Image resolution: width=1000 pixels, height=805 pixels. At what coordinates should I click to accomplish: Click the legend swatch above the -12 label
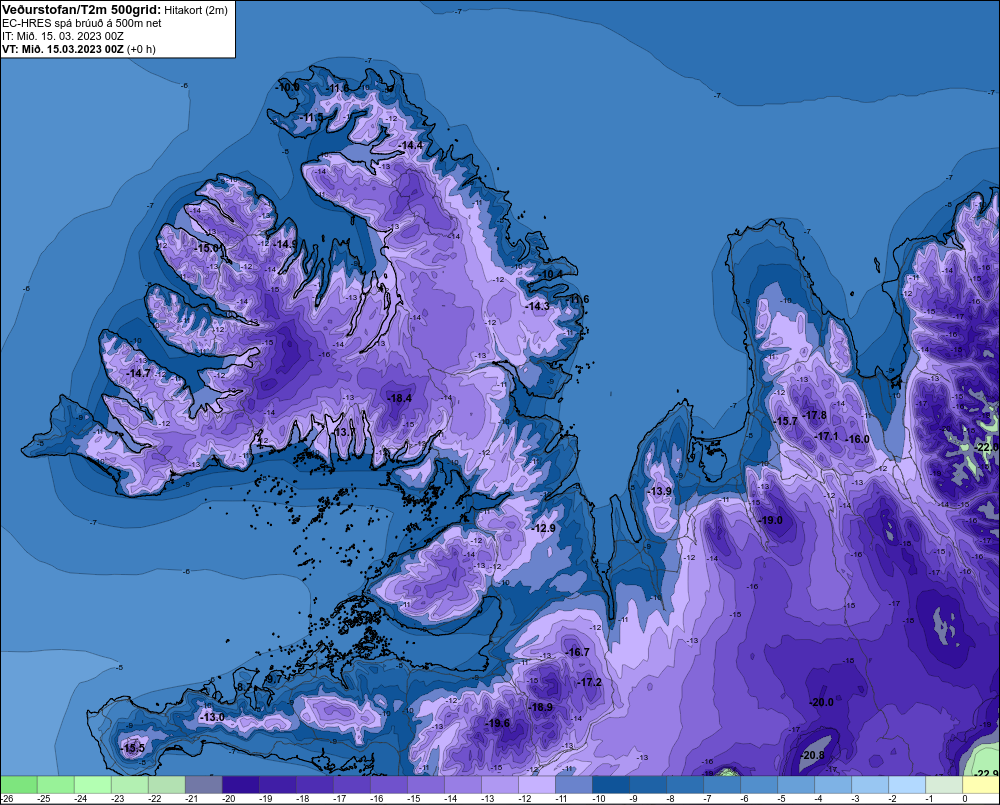tap(536, 785)
